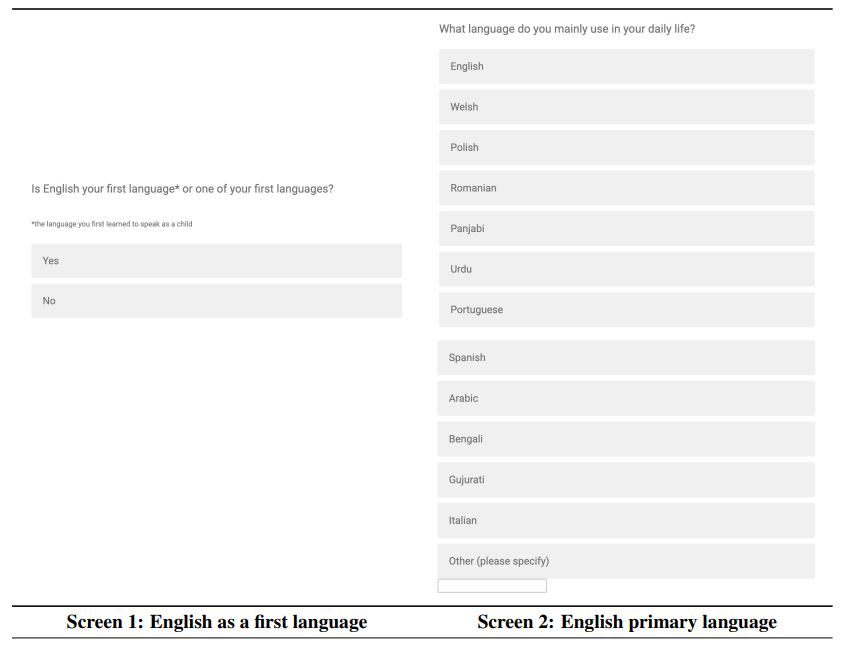Select the No answer option
The width and height of the screenshot is (842, 648).
pyautogui.click(x=216, y=301)
